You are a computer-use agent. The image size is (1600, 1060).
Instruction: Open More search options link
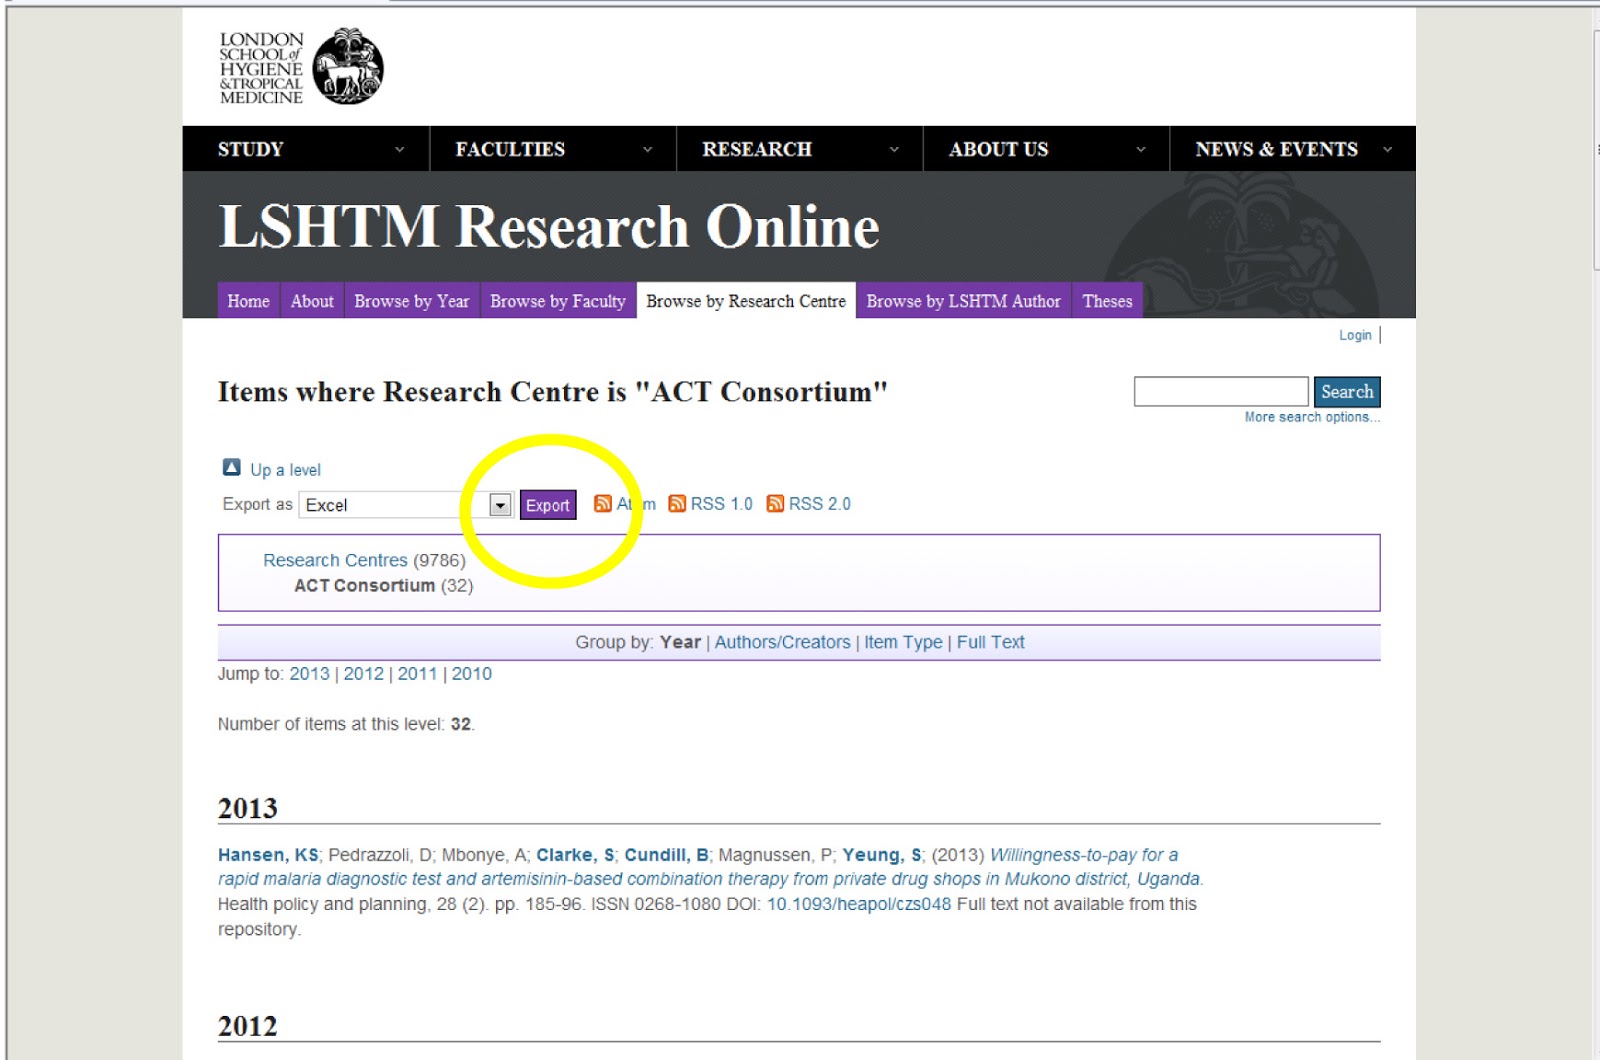click(1312, 417)
